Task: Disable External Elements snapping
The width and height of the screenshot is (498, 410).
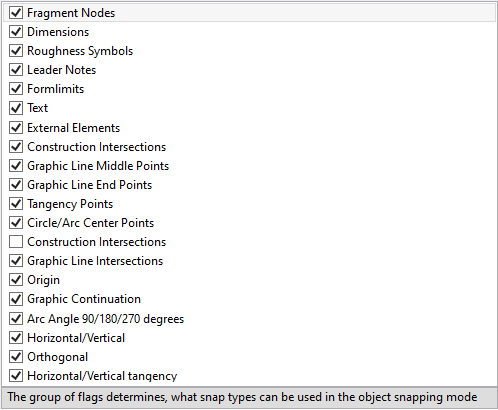Action: tap(16, 128)
